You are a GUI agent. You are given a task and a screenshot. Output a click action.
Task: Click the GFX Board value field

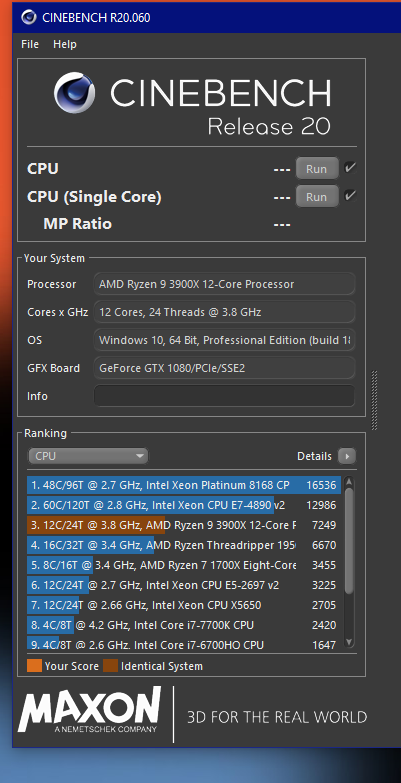224,368
